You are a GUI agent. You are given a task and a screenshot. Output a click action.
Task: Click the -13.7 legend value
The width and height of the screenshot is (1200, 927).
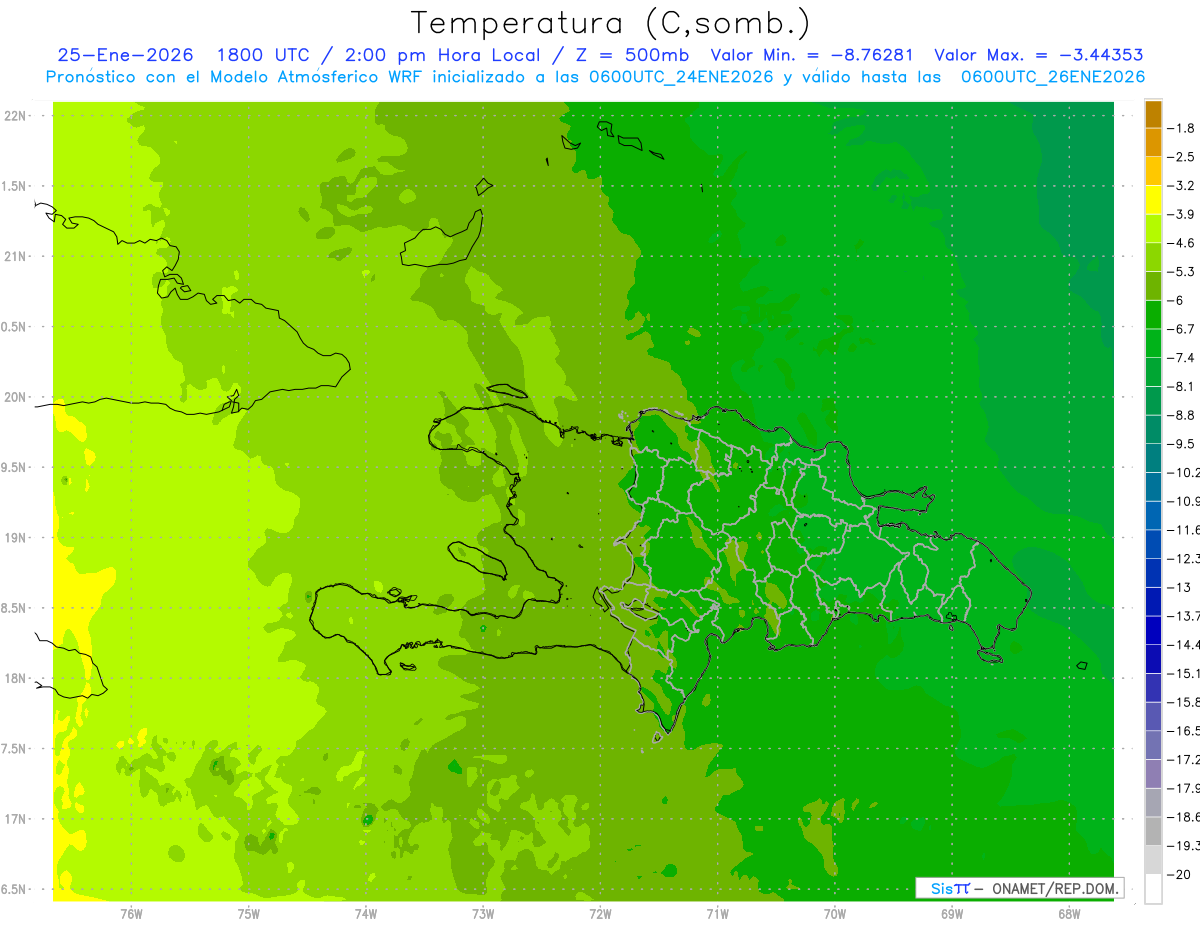(x=1183, y=615)
